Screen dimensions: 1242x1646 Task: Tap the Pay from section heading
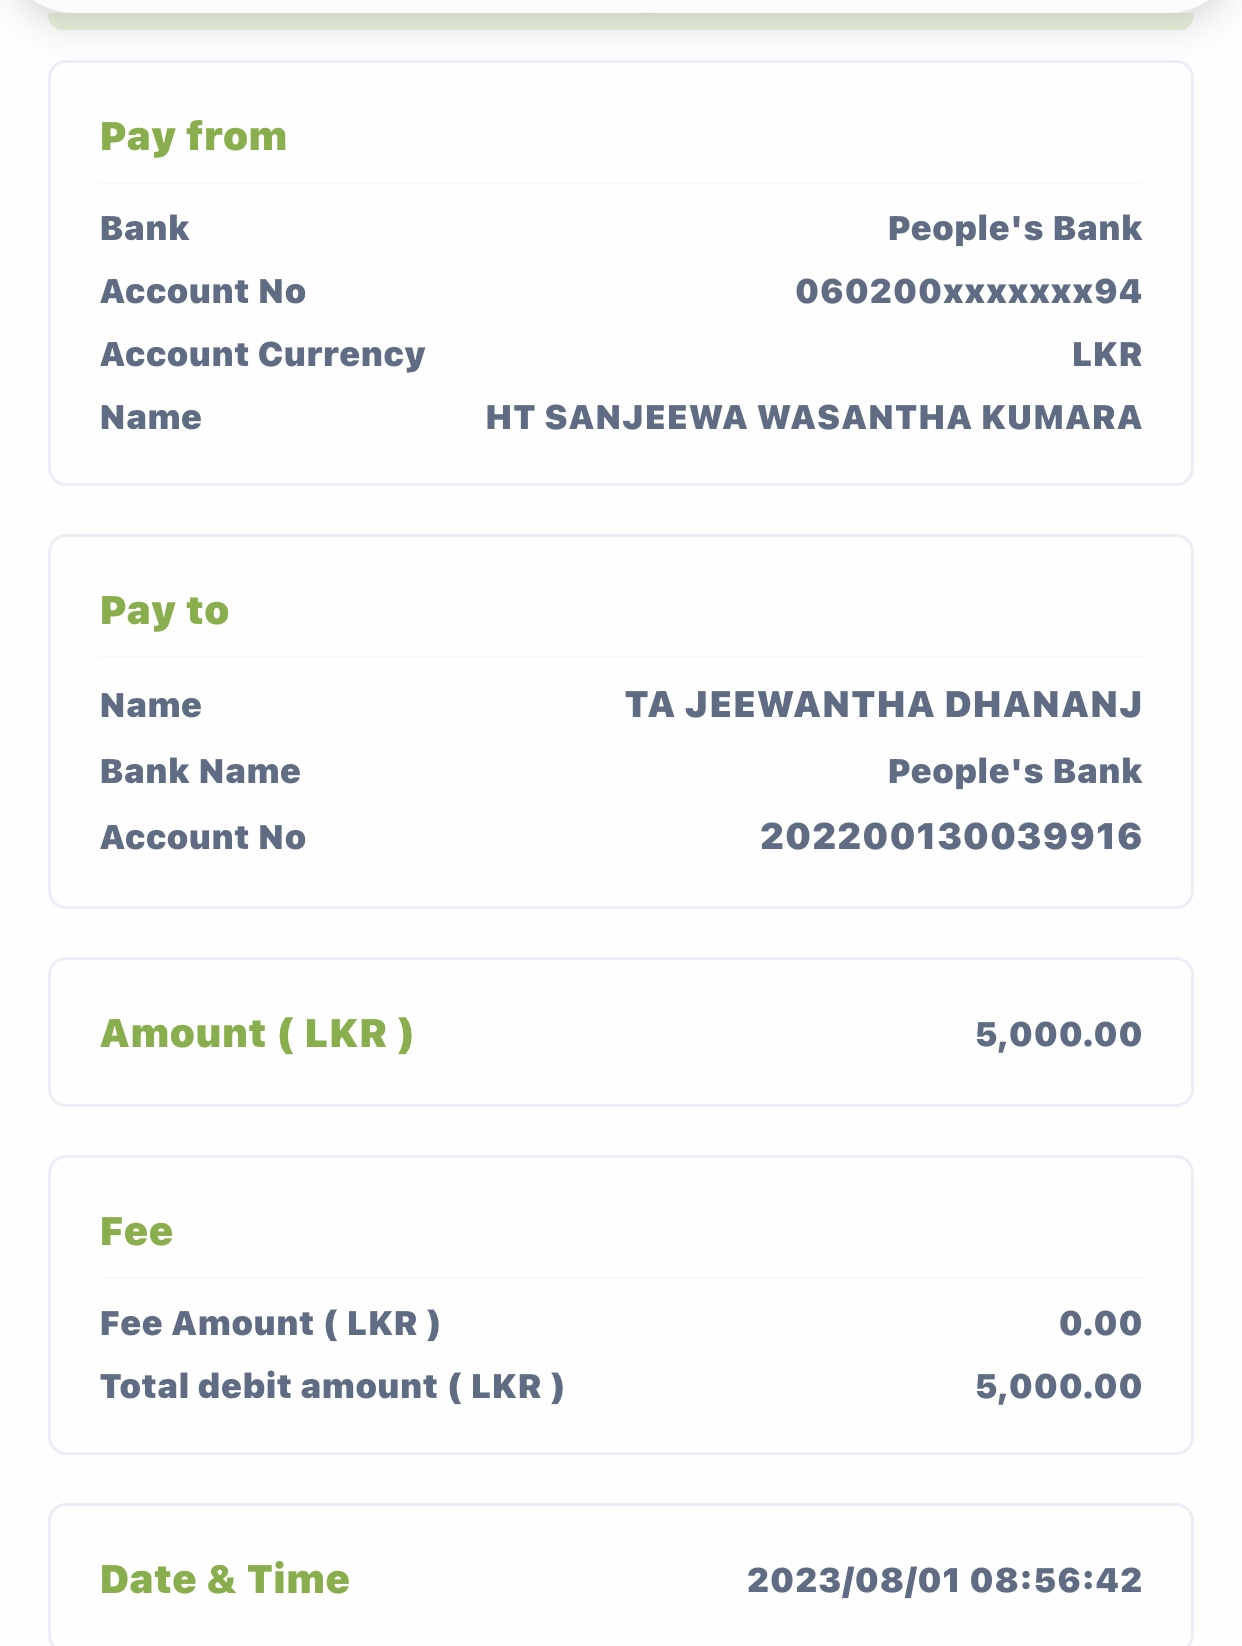(x=193, y=137)
